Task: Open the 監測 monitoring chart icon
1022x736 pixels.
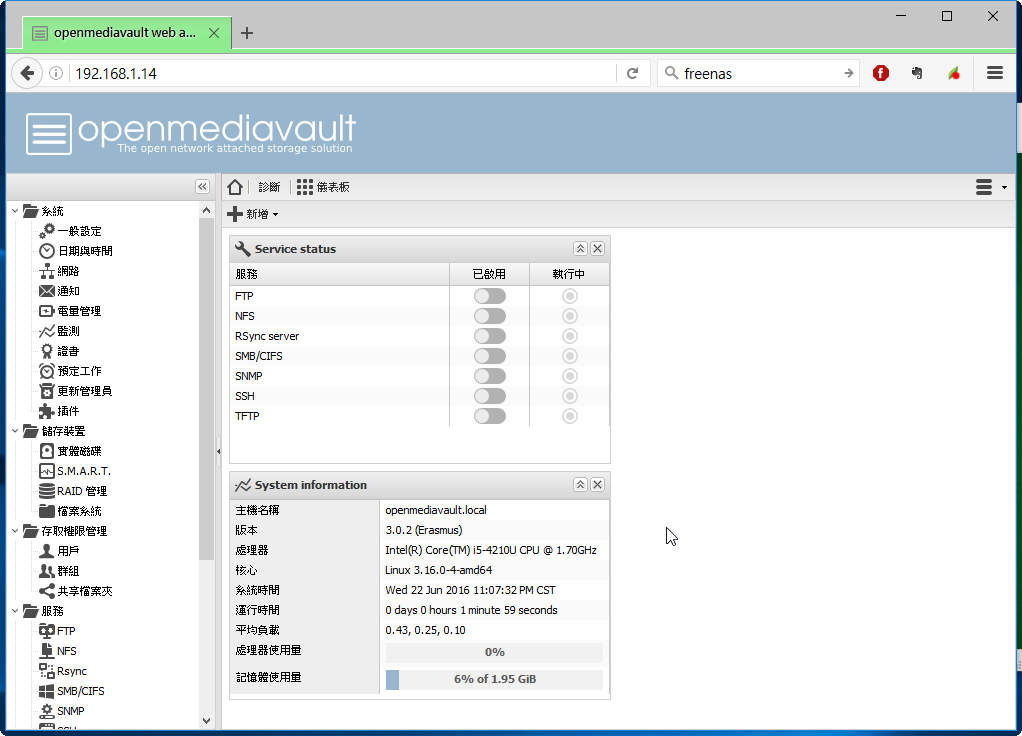Action: click(47, 331)
